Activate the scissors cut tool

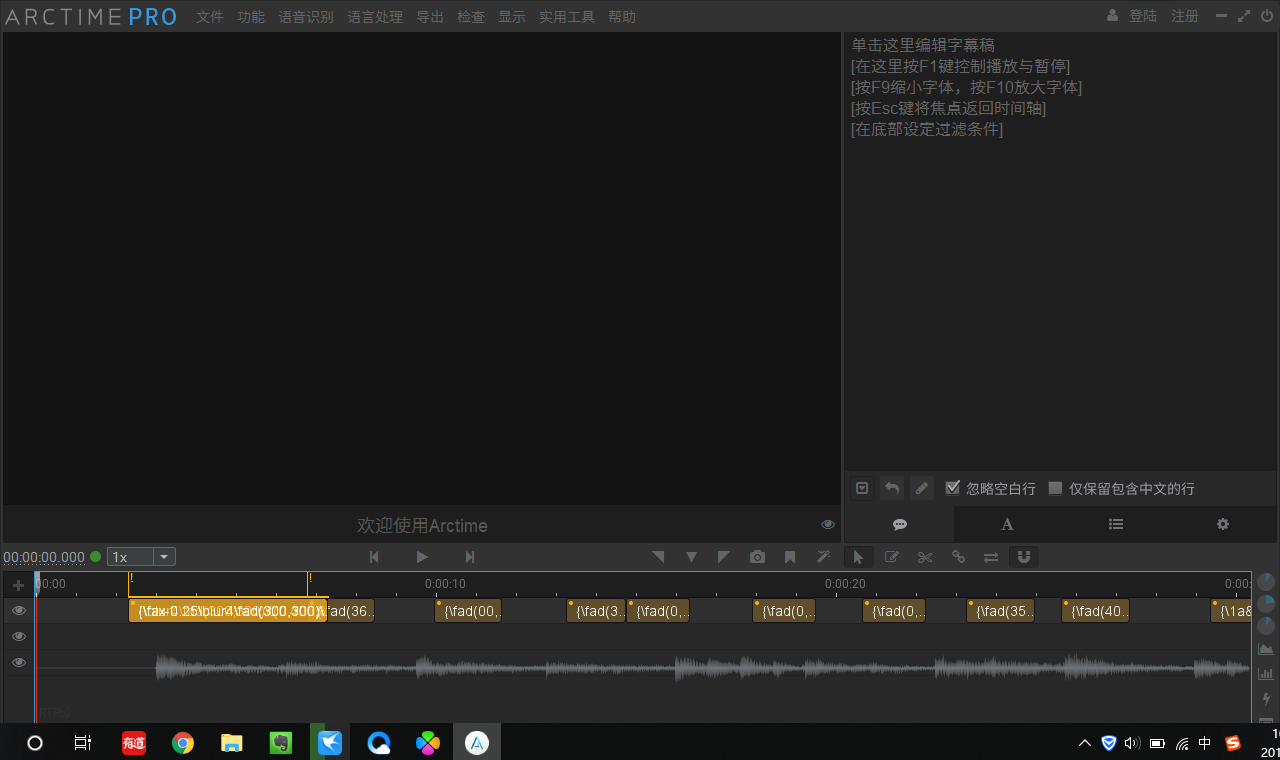click(925, 557)
